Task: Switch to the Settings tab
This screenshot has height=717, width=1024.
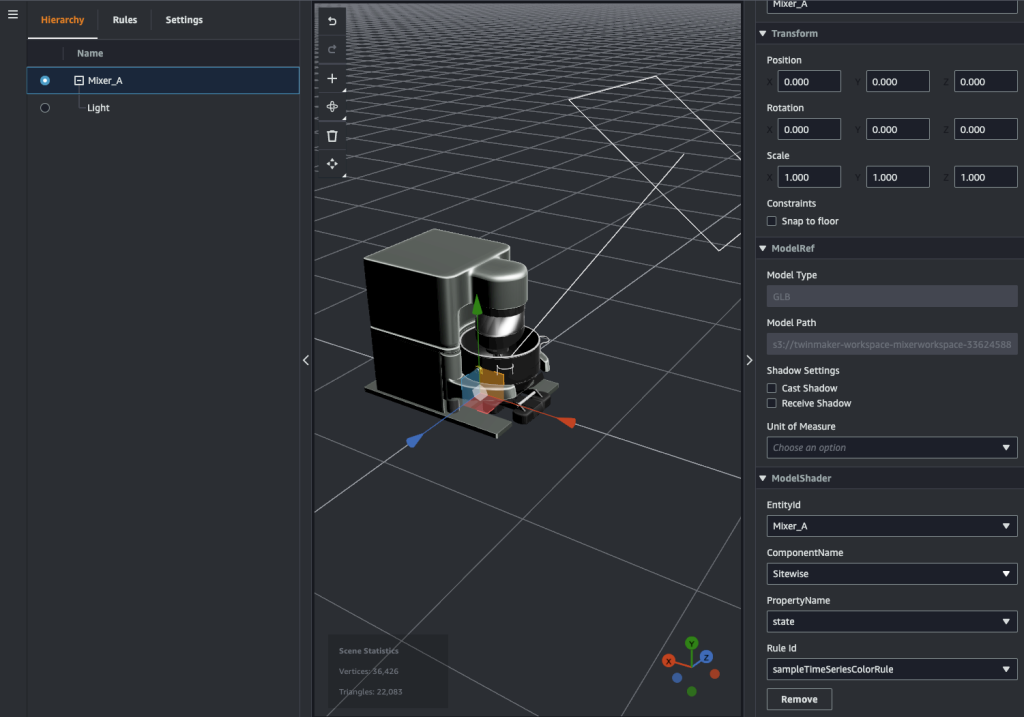Action: coord(184,20)
